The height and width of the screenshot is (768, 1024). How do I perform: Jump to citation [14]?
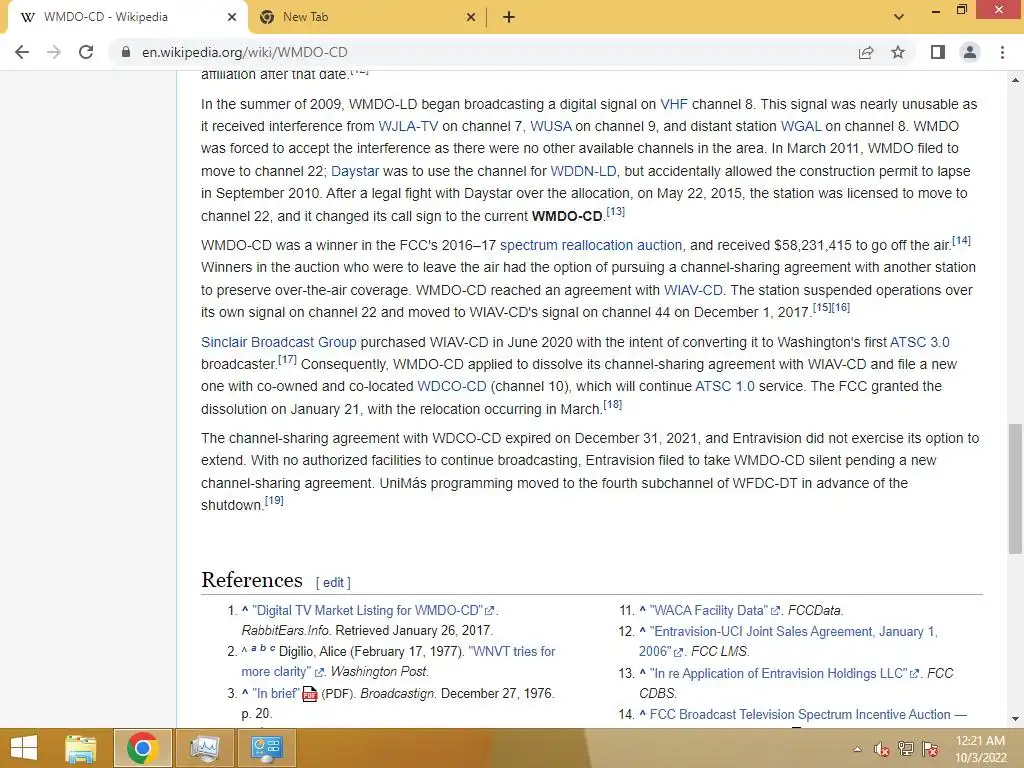point(961,241)
